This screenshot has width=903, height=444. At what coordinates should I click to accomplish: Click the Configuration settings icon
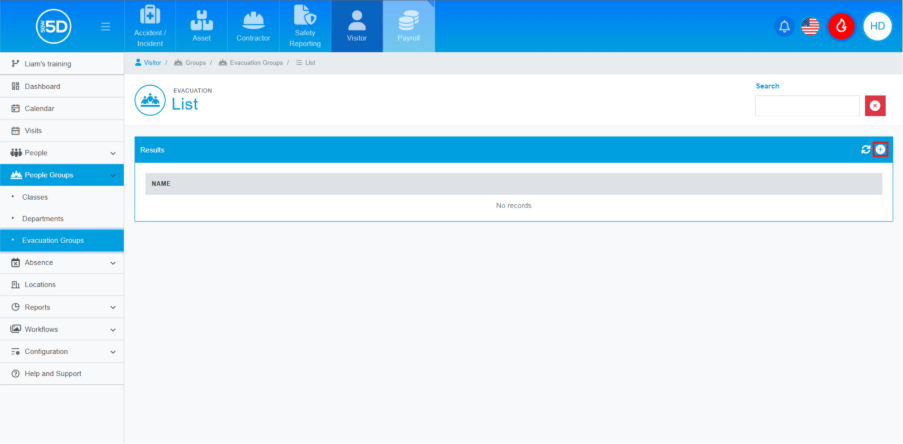[x=16, y=351]
